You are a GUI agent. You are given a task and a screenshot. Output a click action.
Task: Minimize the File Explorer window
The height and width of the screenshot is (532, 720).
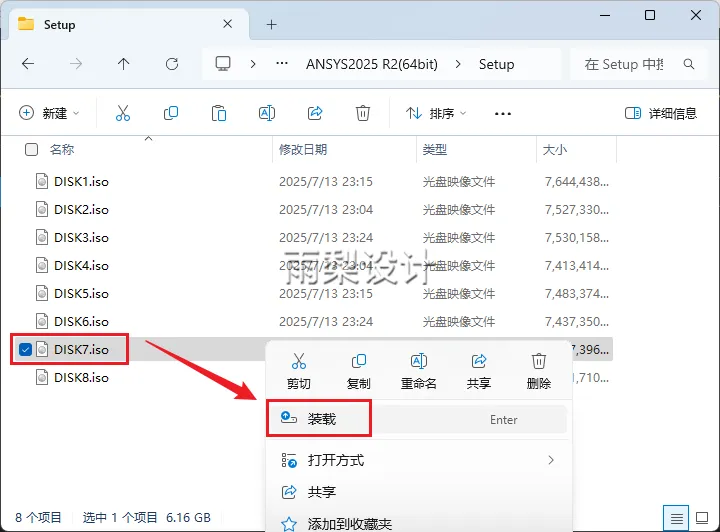point(605,15)
